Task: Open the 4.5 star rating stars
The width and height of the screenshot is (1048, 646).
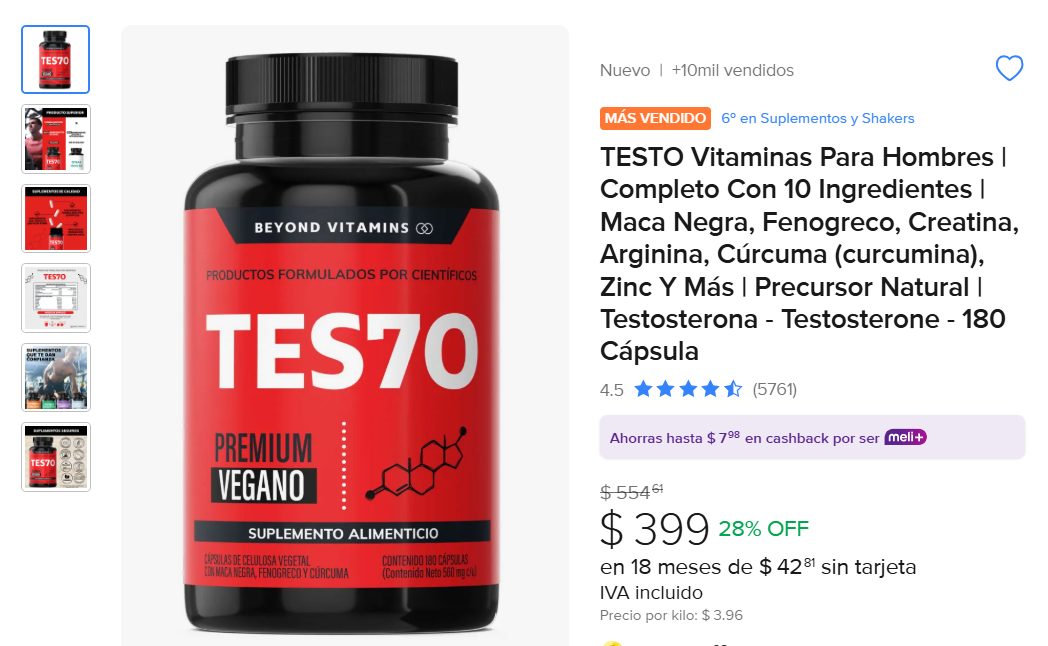Action: point(688,389)
